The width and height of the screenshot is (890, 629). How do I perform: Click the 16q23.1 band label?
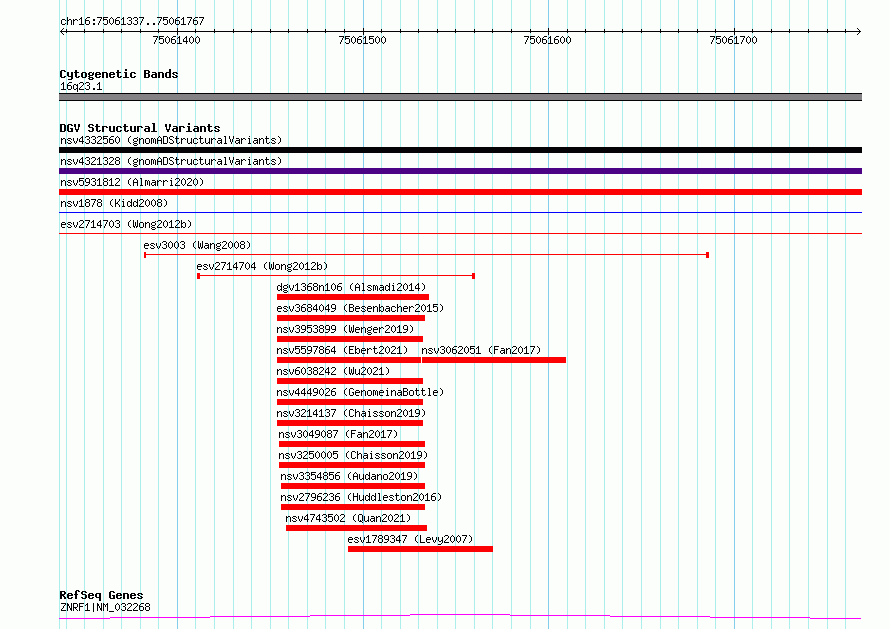(x=81, y=86)
